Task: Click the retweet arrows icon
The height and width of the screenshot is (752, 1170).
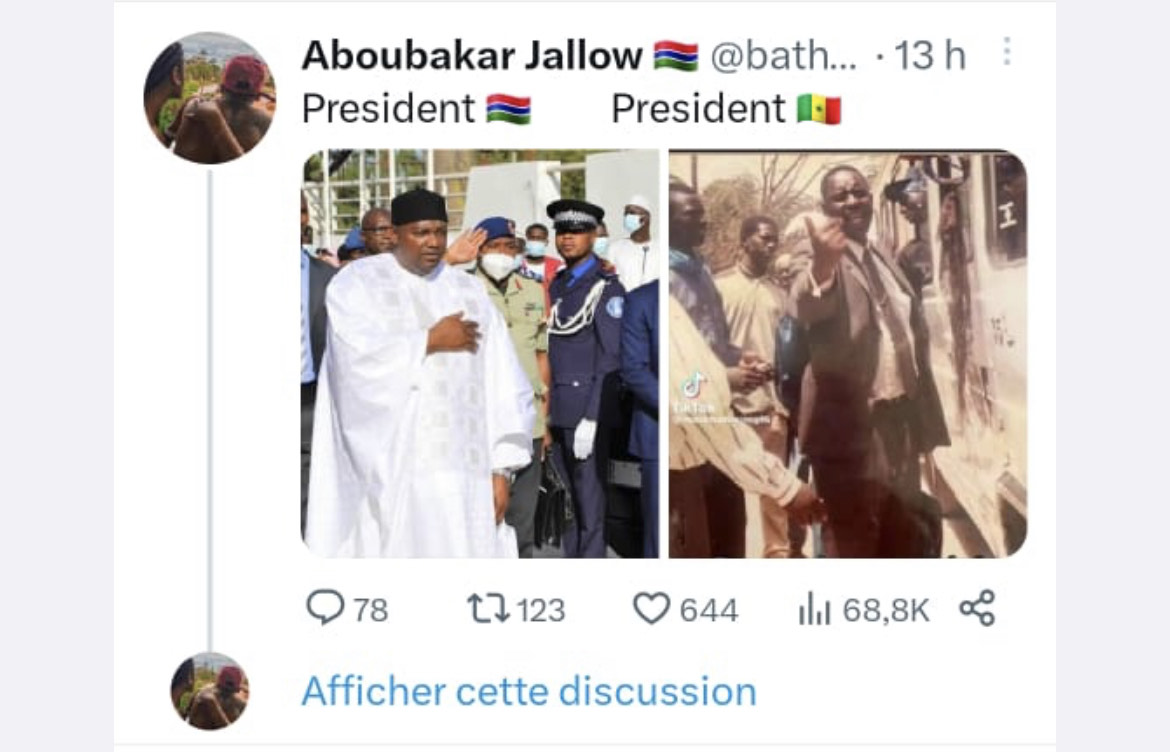Action: point(488,608)
